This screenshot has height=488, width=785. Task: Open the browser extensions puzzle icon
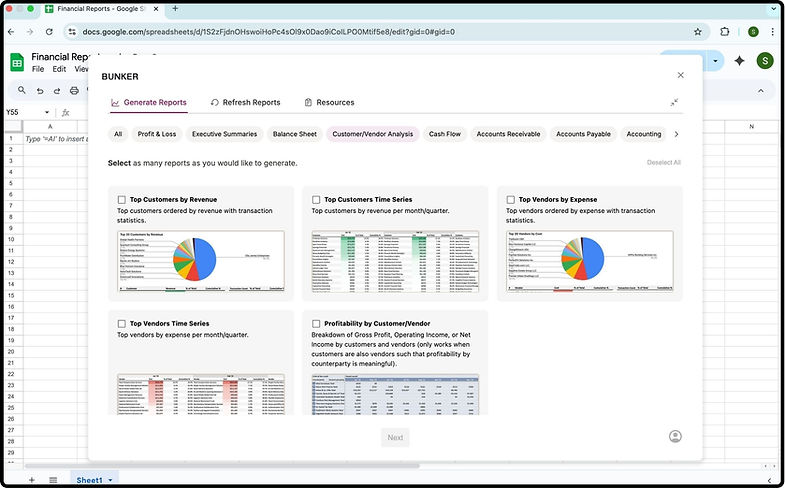click(x=724, y=32)
